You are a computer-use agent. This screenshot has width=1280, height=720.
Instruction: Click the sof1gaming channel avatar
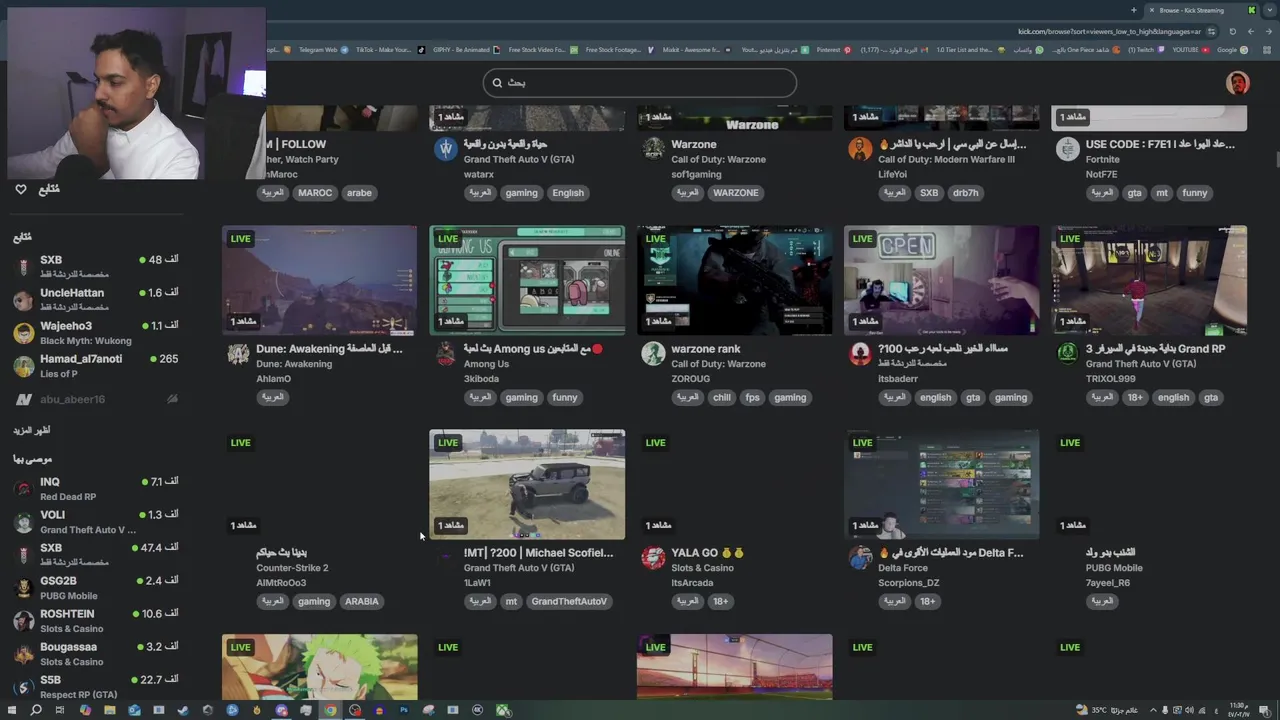[x=653, y=150]
